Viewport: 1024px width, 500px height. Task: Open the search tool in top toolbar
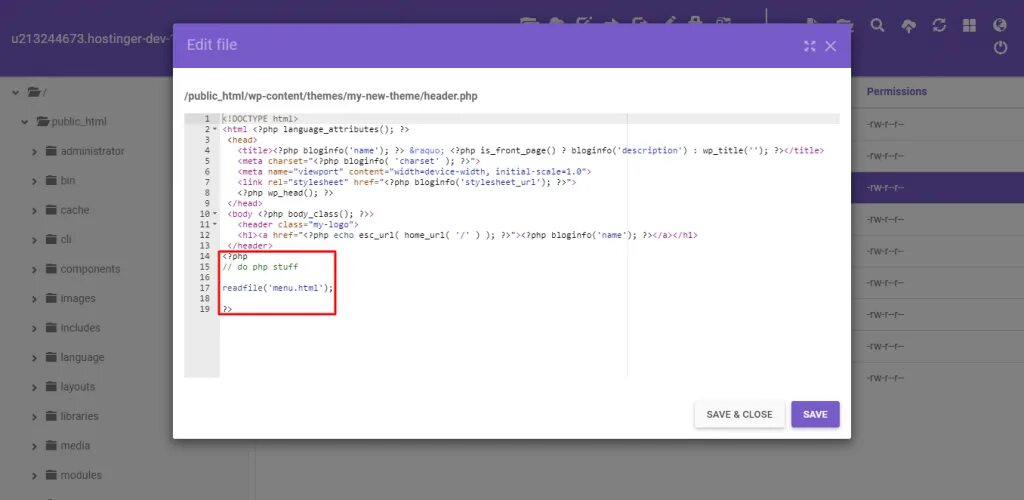coord(878,25)
